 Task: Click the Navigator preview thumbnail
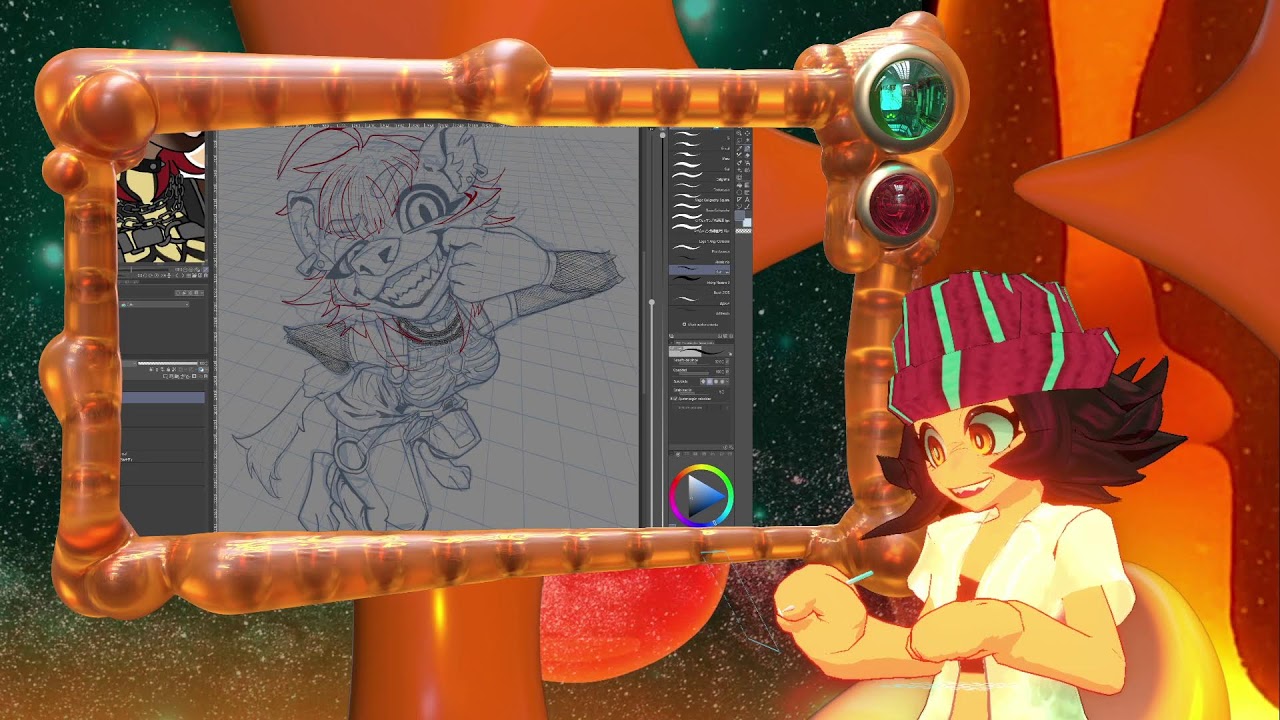pos(161,198)
